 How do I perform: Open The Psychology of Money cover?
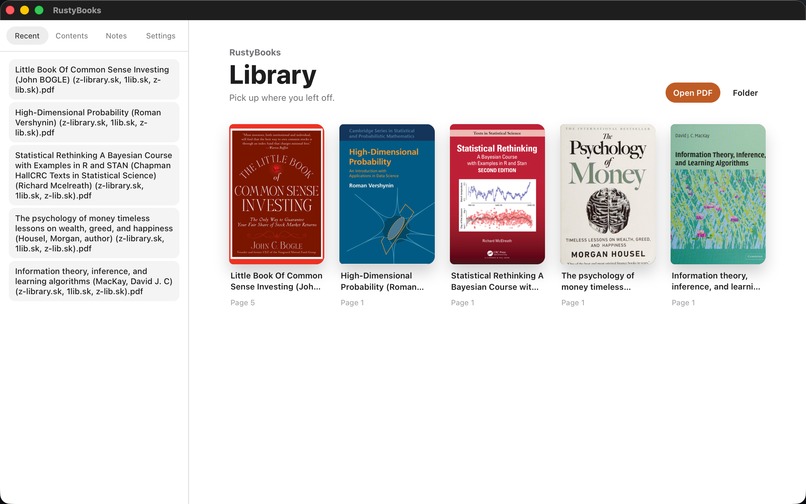click(x=608, y=194)
